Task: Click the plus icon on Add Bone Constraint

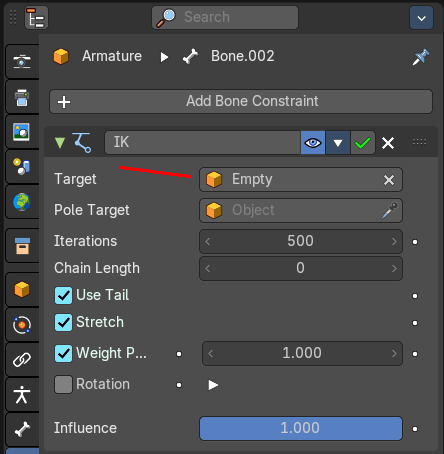Action: pyautogui.click(x=64, y=102)
